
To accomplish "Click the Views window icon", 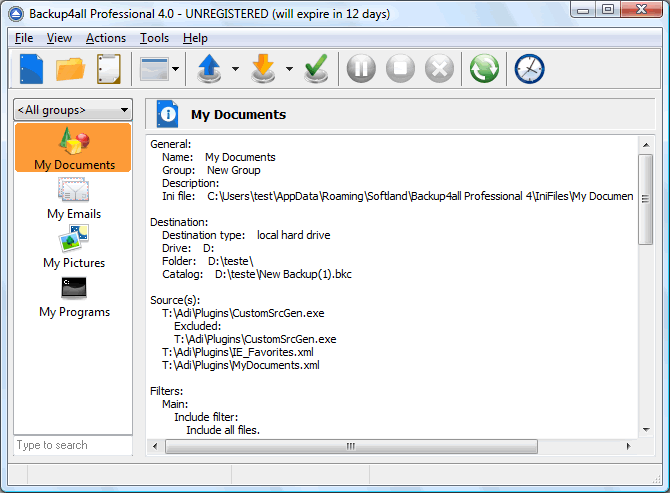I will 154,69.
